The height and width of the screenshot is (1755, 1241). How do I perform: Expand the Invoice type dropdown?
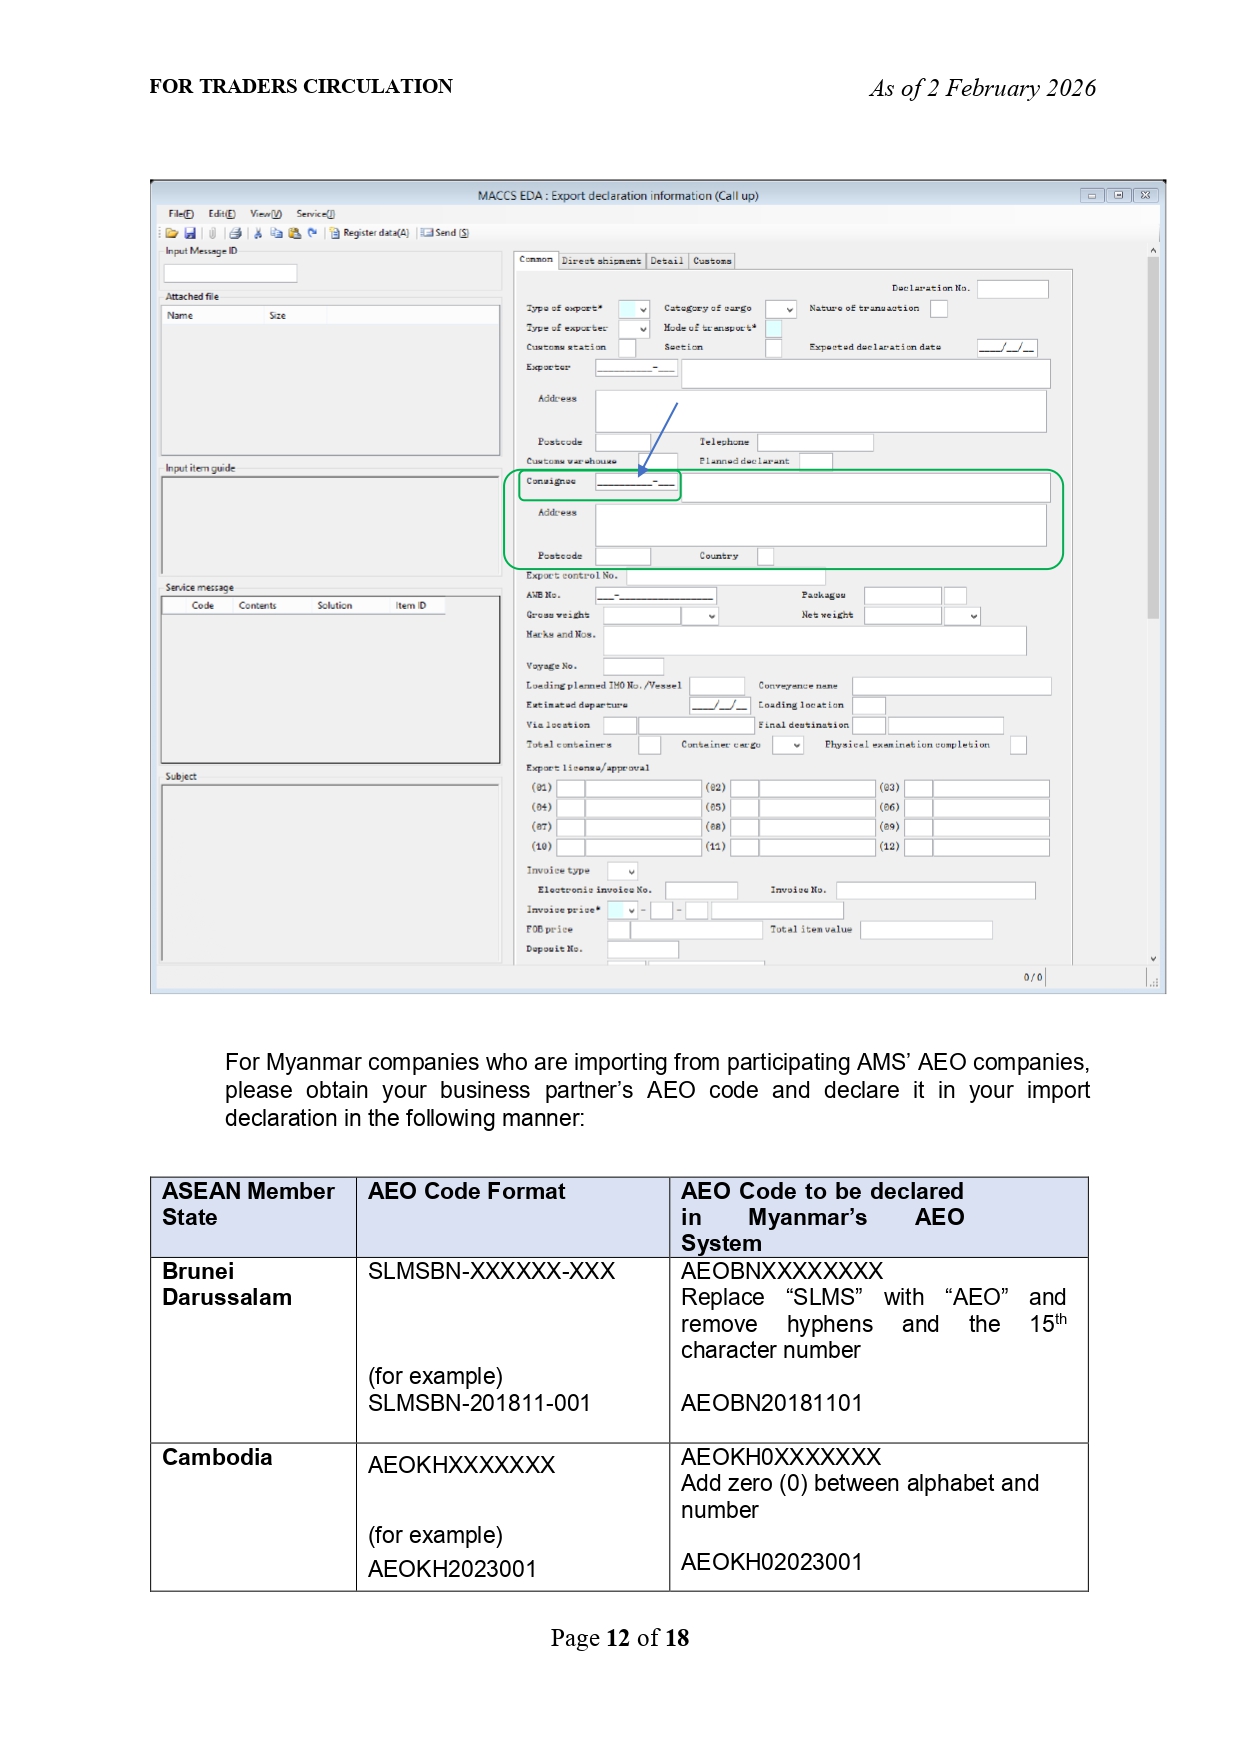(630, 872)
